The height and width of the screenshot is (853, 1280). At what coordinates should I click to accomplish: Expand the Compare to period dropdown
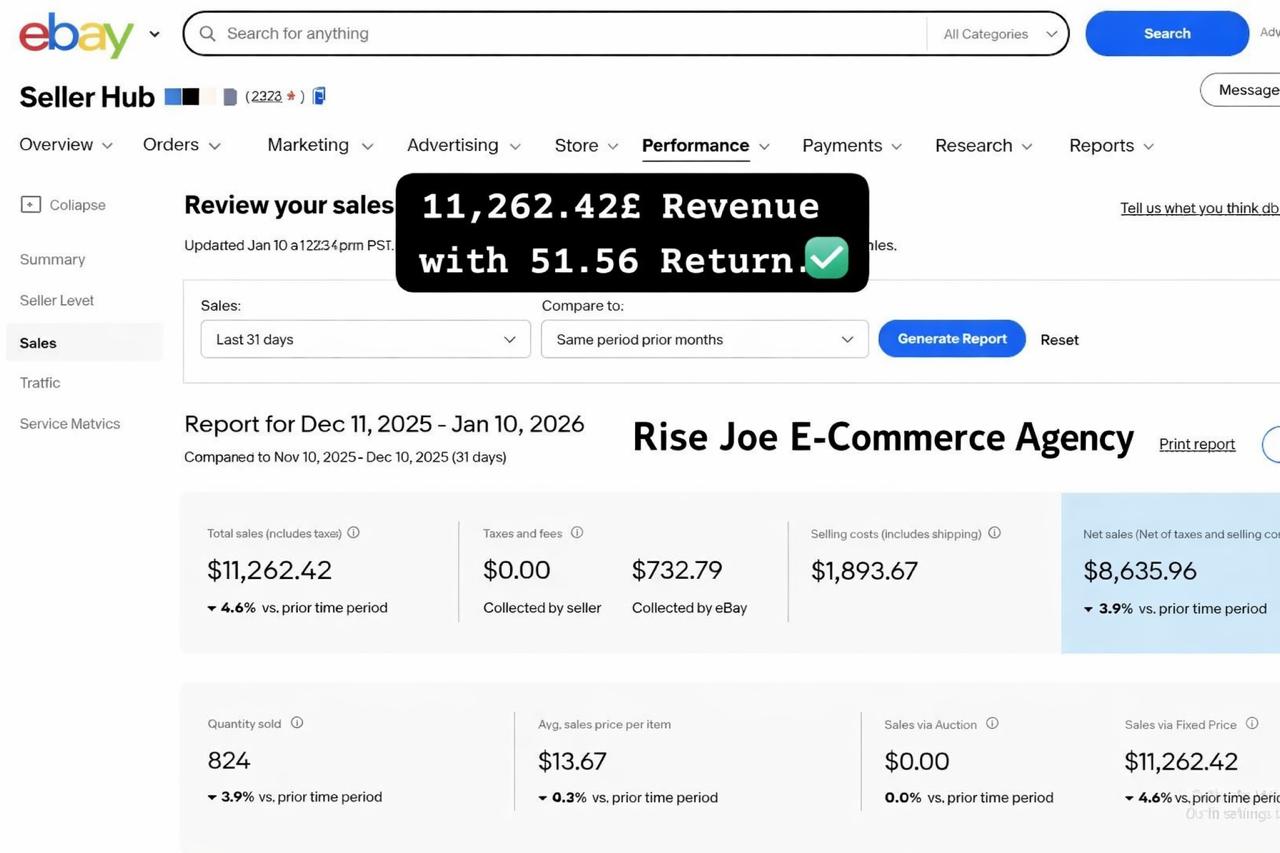[704, 339]
